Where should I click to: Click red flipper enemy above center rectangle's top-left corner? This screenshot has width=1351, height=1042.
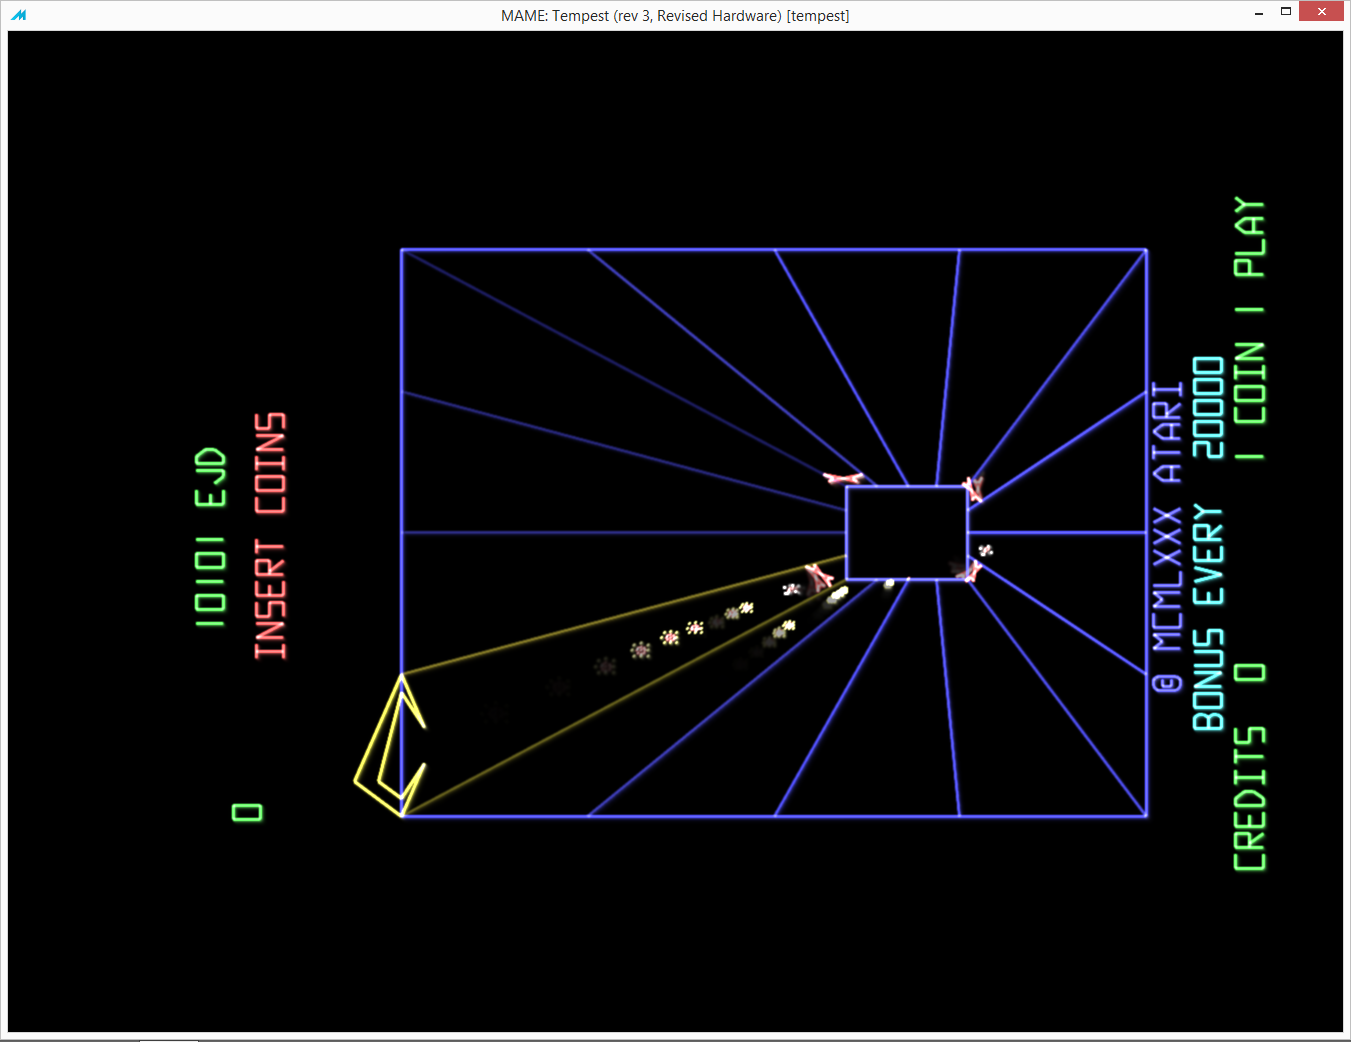[x=842, y=478]
